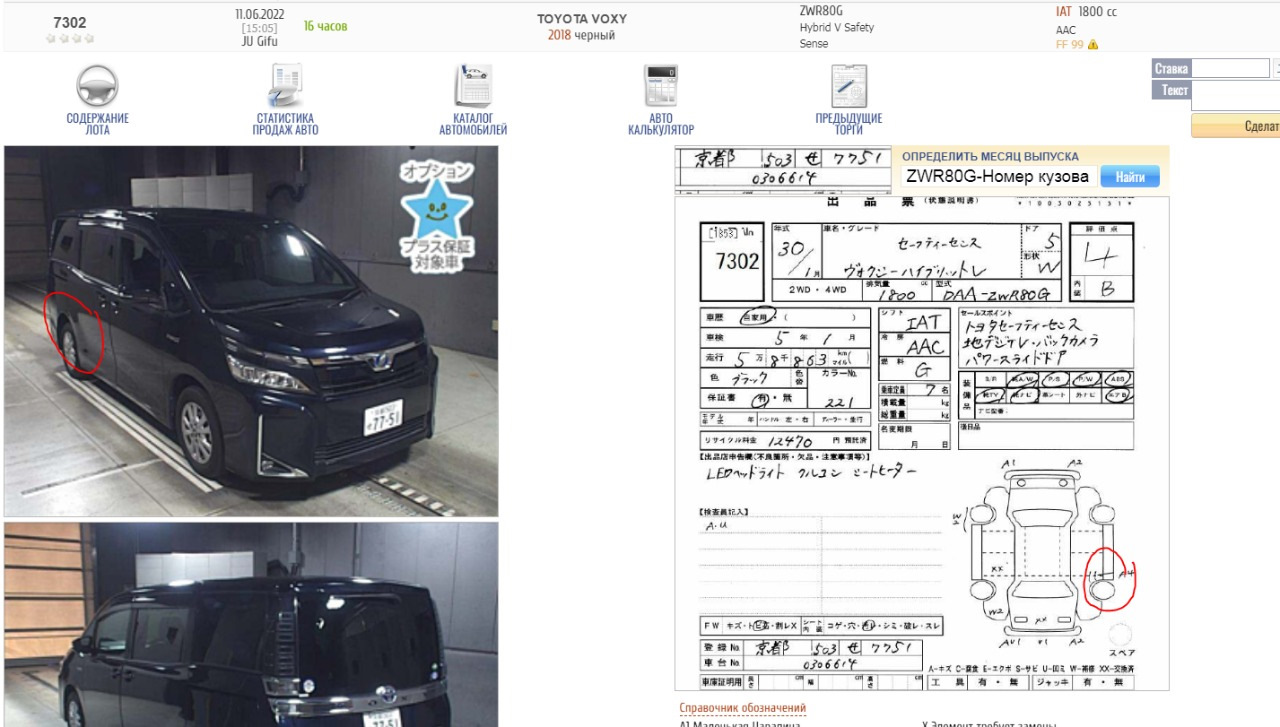Click '2018' year text in header
This screenshot has width=1280, height=727.
tap(559, 35)
